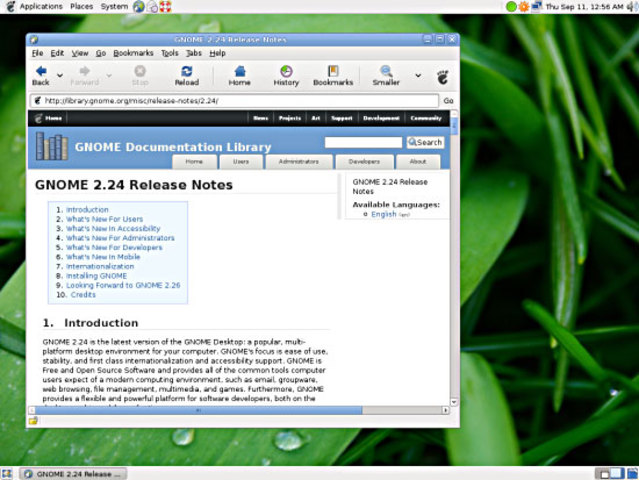Open the Tools menu
This screenshot has height=480, width=639.
[x=170, y=53]
